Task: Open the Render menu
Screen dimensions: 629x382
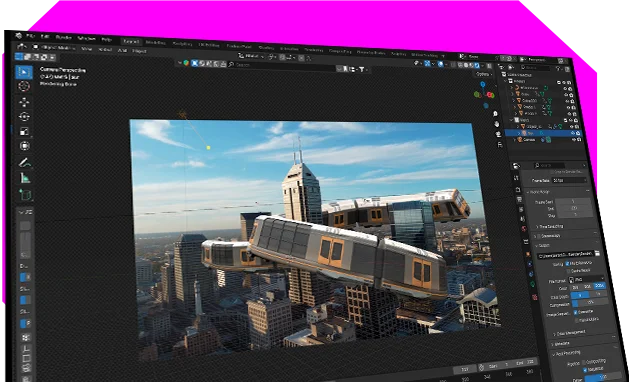Action: point(63,38)
